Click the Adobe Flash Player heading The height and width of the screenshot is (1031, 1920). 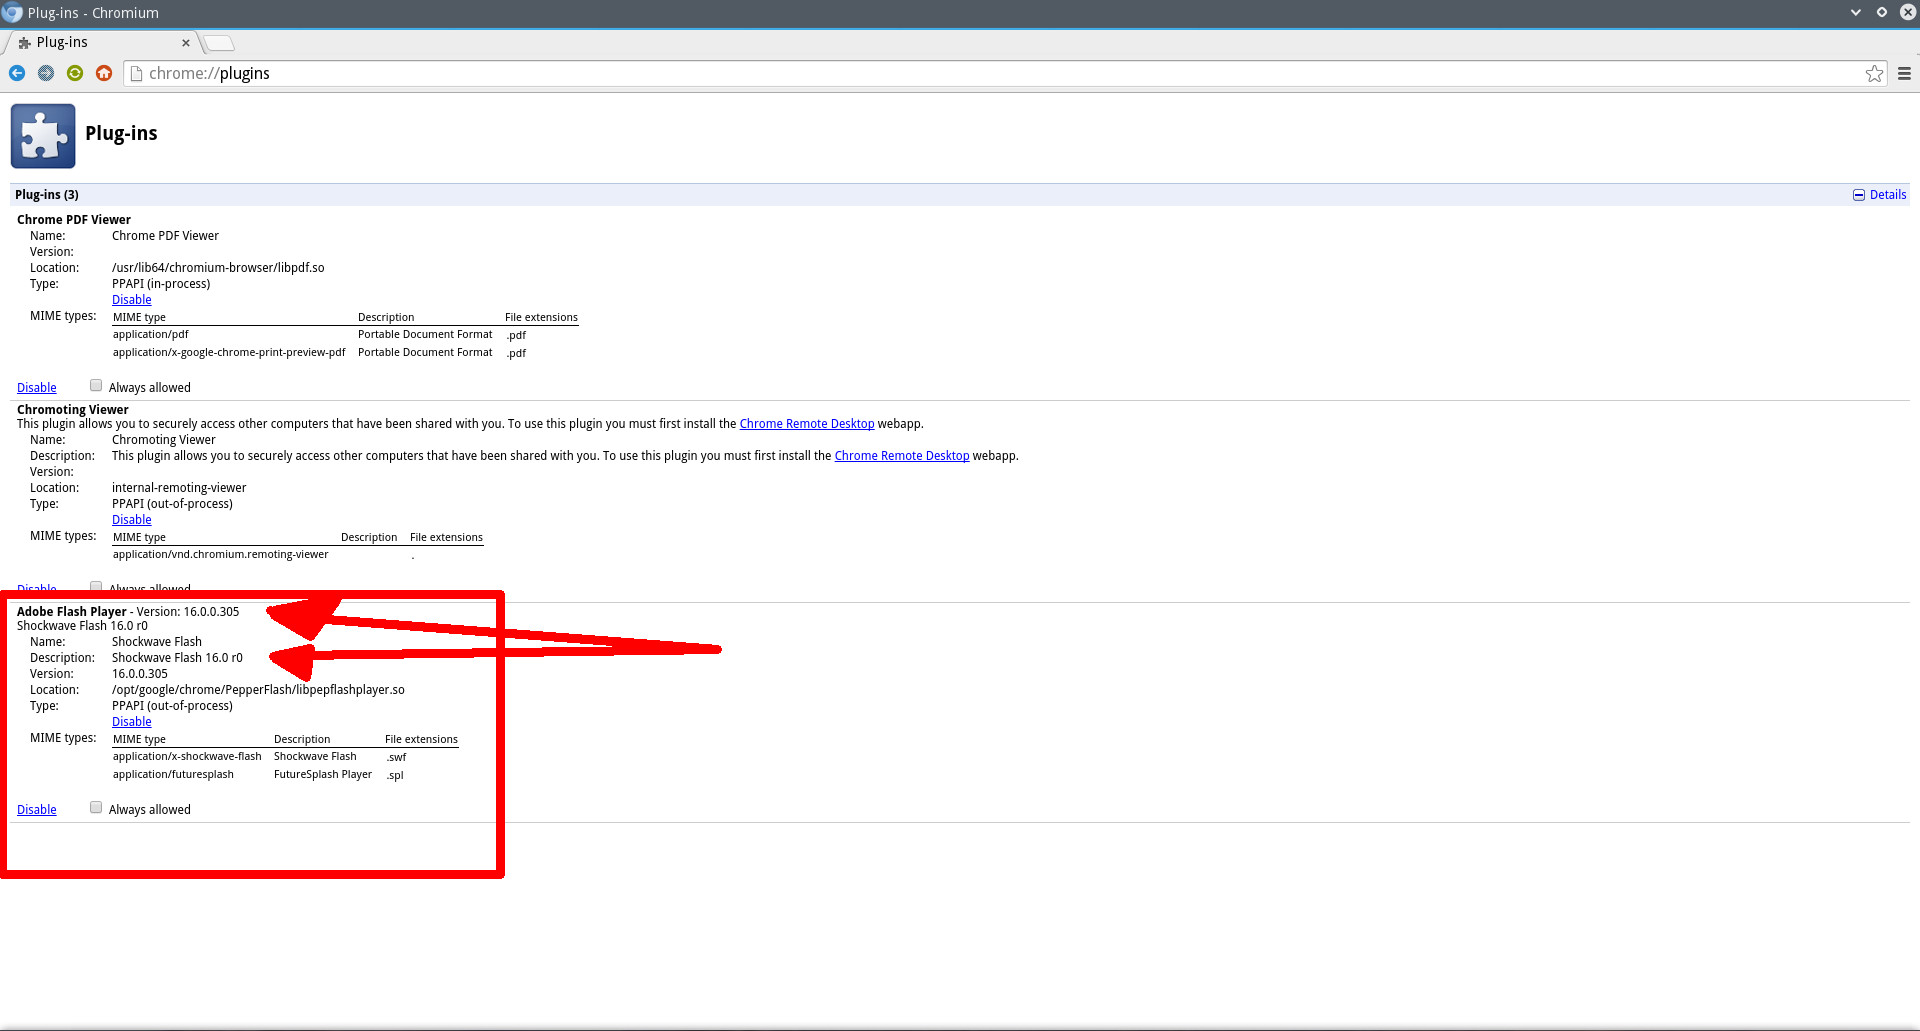tap(72, 612)
